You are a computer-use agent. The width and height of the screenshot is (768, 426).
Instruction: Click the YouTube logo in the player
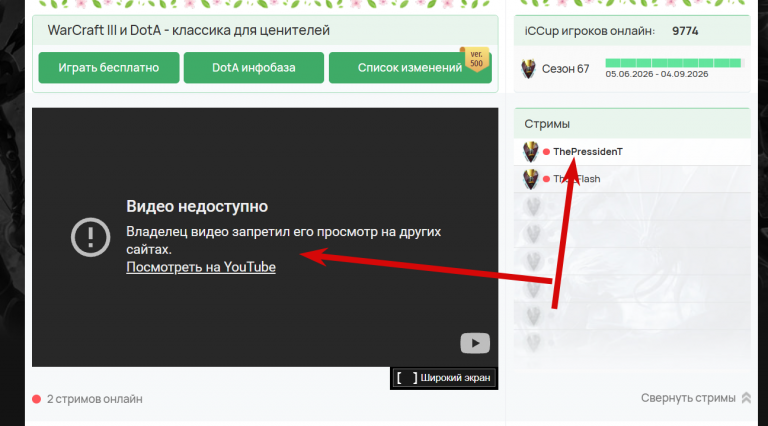pyautogui.click(x=475, y=343)
